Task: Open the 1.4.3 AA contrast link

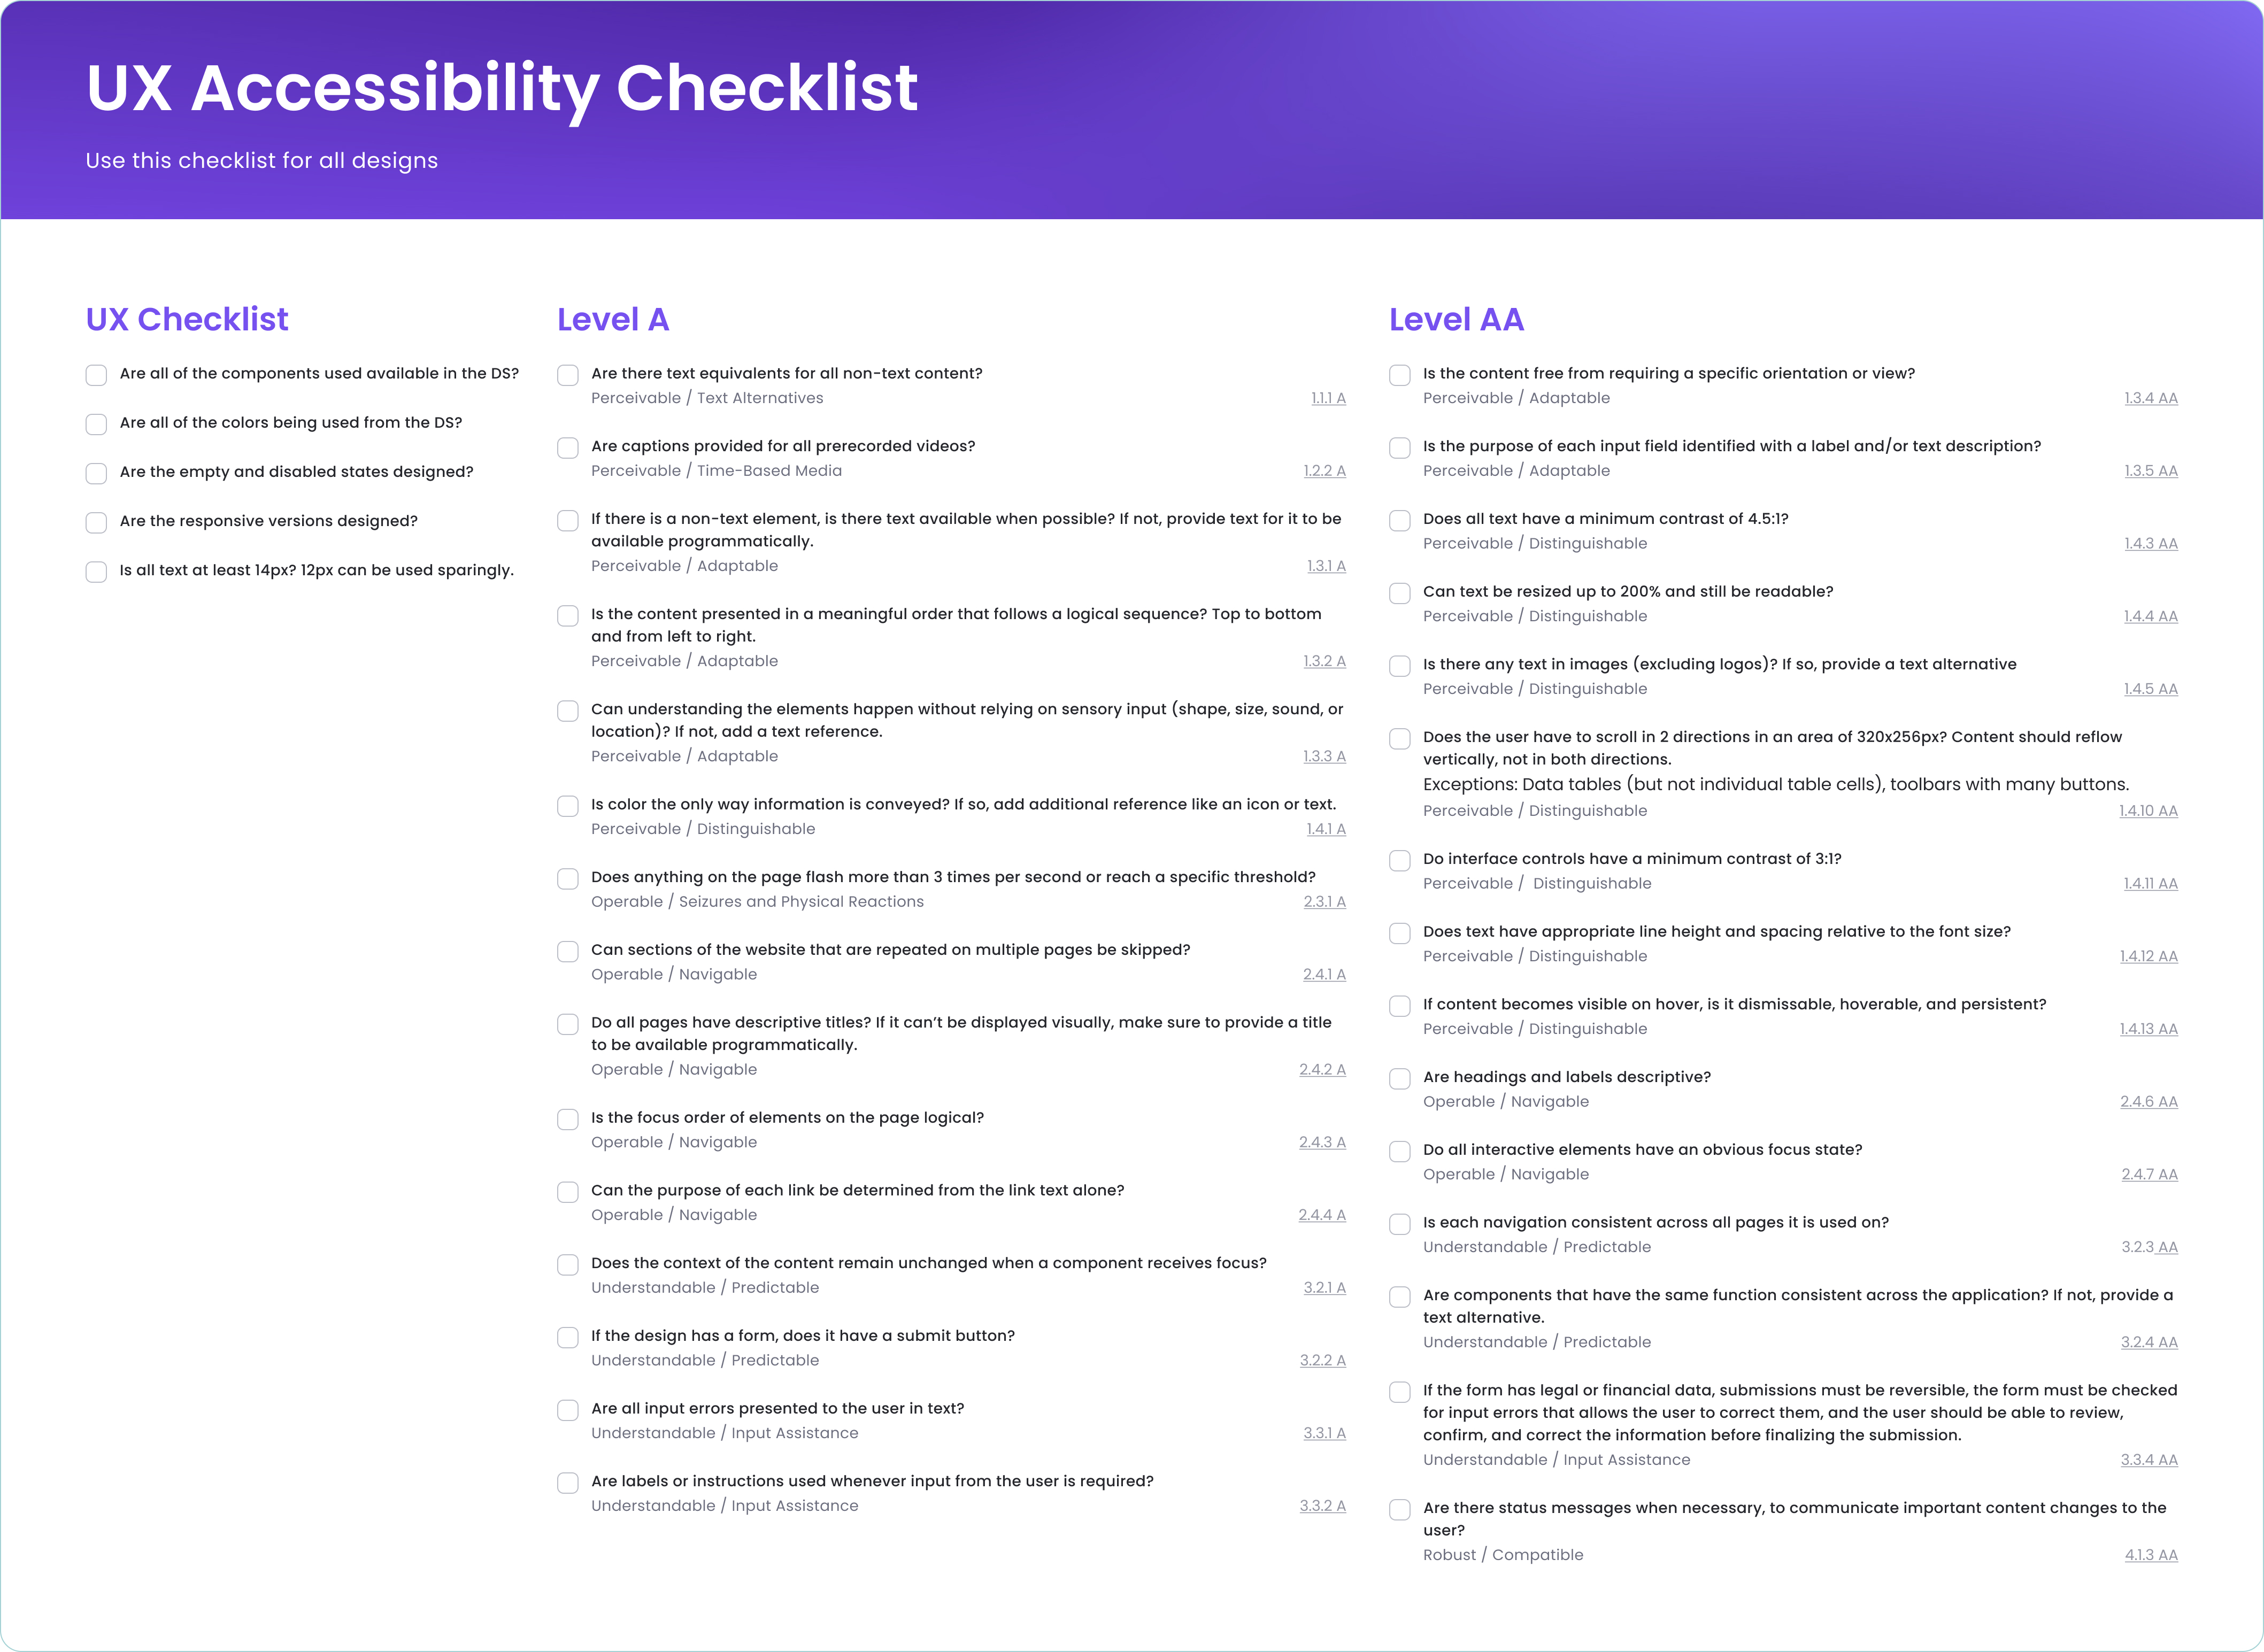Action: click(x=2150, y=544)
